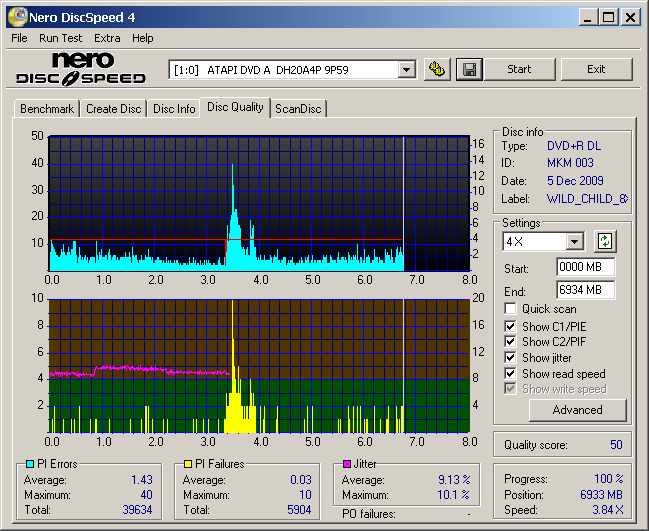The width and height of the screenshot is (649, 531).
Task: Click the drive options wrench icon
Action: click(437, 69)
